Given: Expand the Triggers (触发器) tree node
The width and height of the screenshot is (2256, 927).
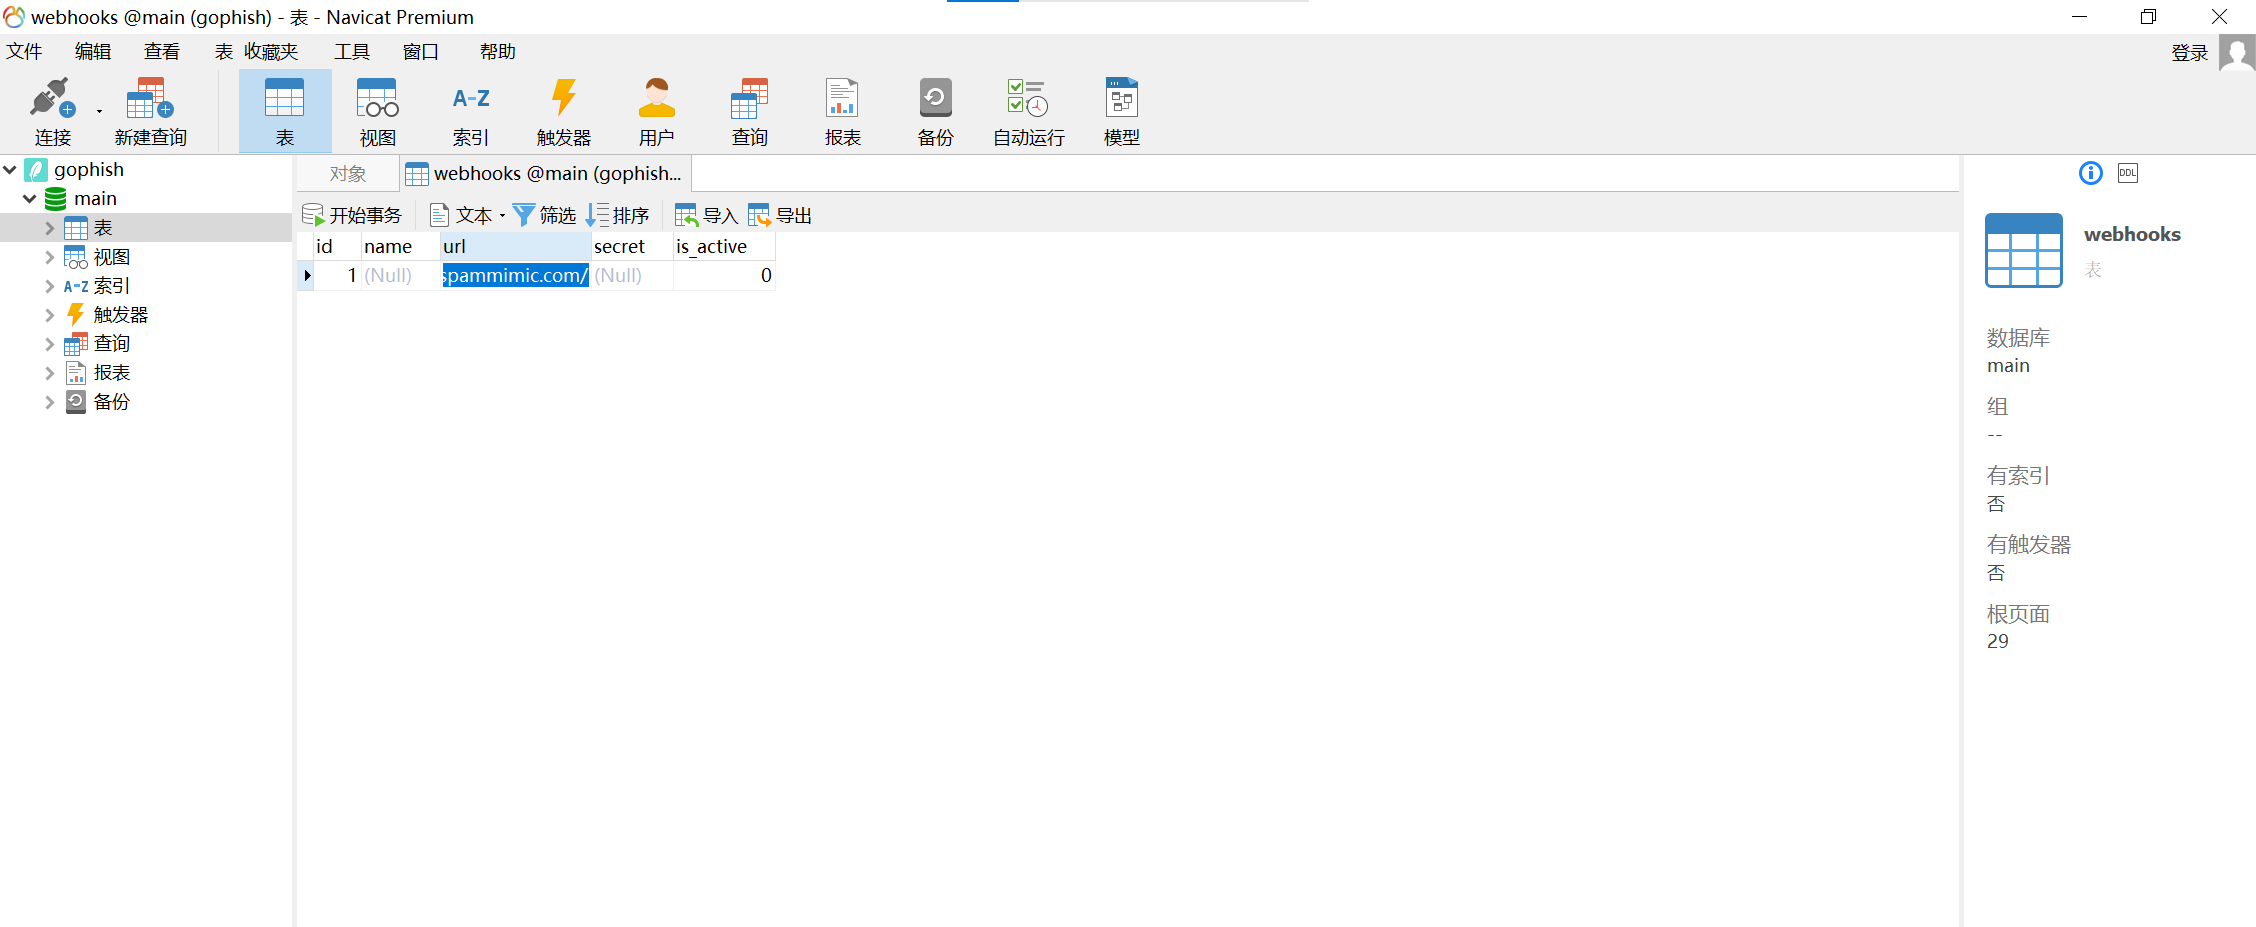Looking at the screenshot, I should pos(50,315).
